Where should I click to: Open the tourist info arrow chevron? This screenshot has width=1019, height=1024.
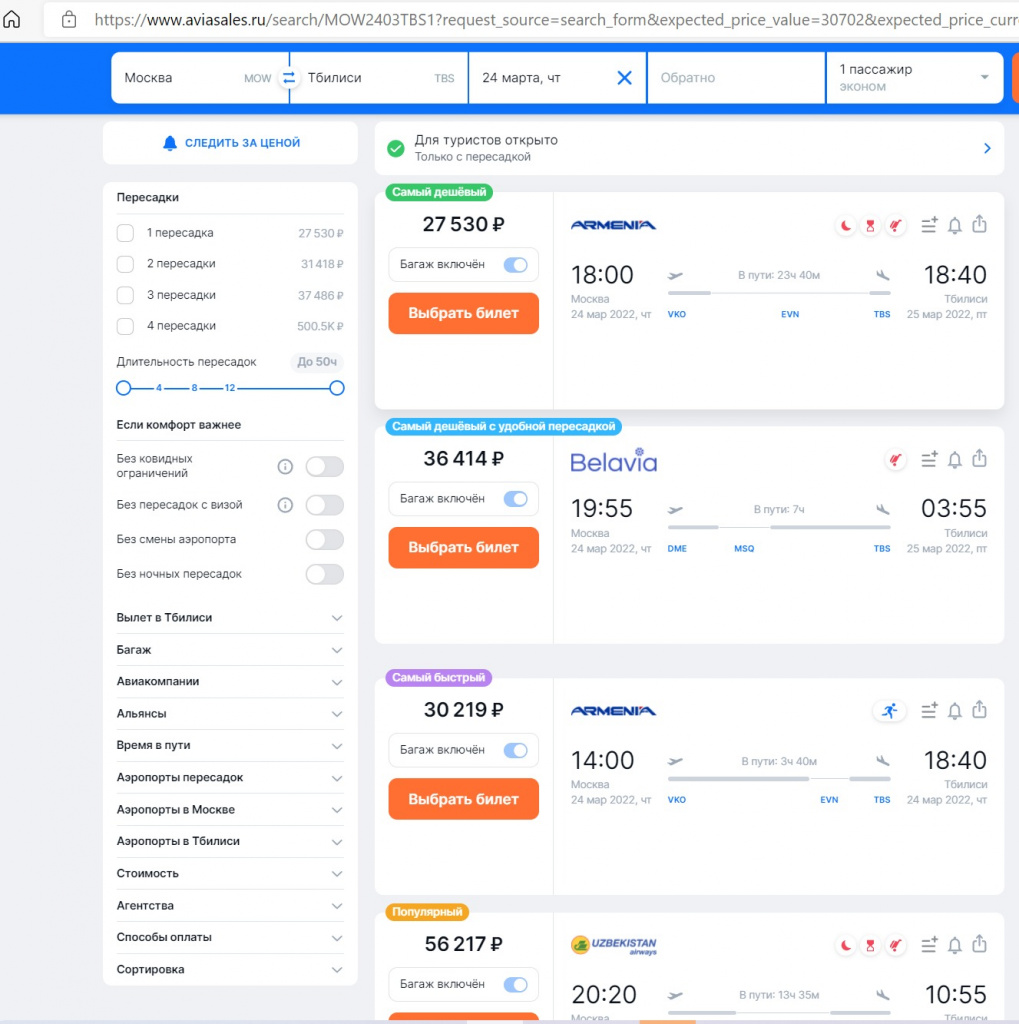click(987, 148)
